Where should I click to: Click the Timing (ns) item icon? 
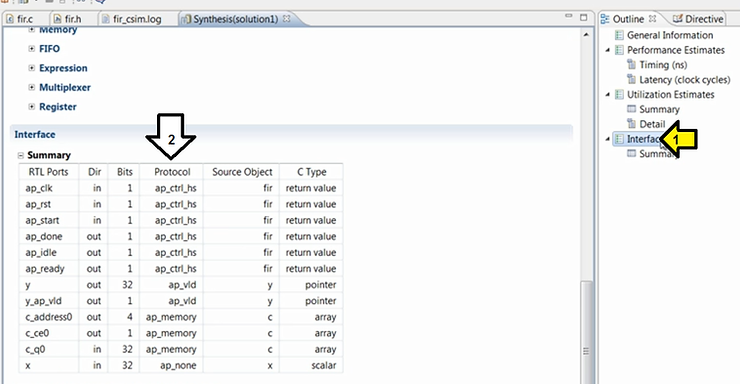click(631, 65)
